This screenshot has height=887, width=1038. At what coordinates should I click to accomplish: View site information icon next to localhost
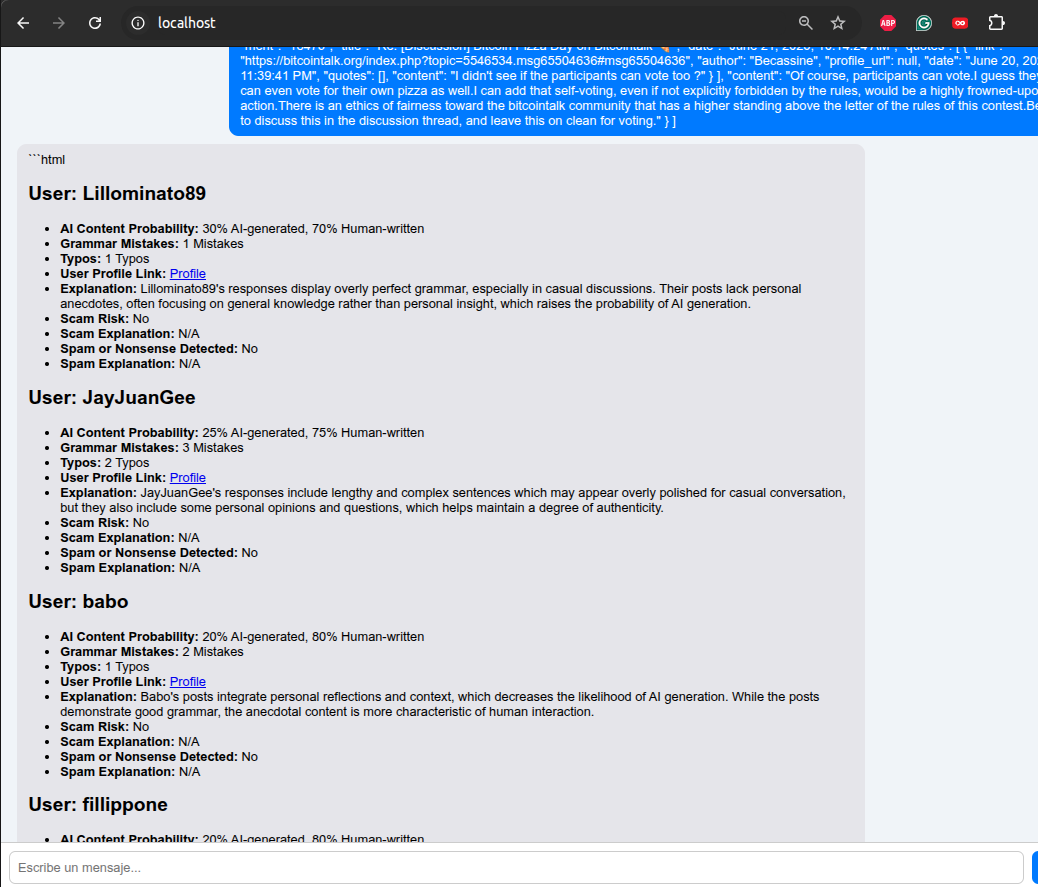click(138, 23)
